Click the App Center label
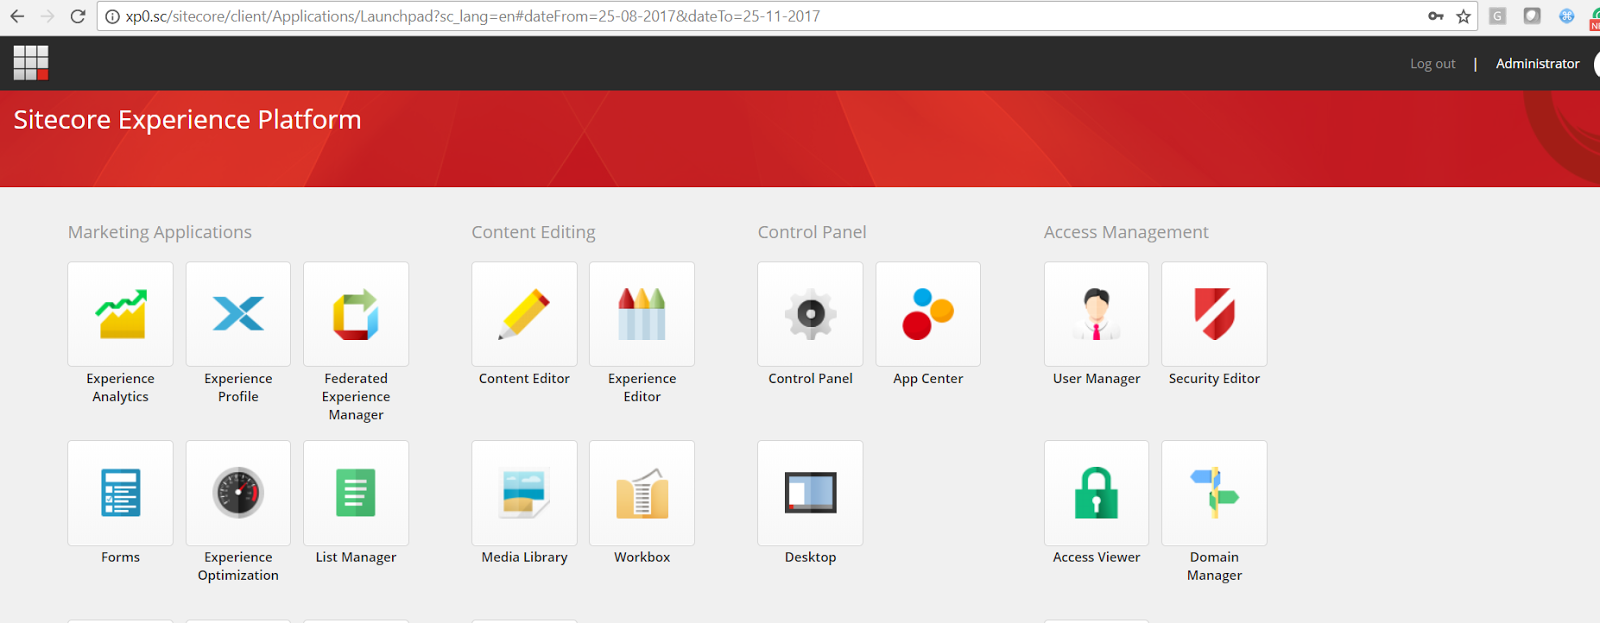The width and height of the screenshot is (1600, 623). [928, 378]
